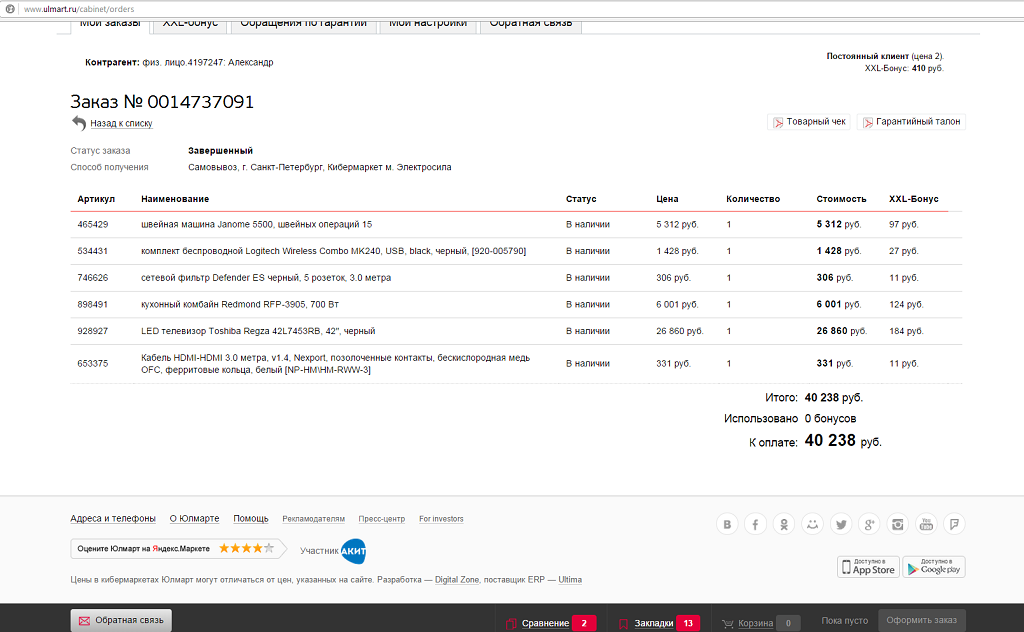Switch to the XXL-бонус tab
The image size is (1024, 632).
190,23
